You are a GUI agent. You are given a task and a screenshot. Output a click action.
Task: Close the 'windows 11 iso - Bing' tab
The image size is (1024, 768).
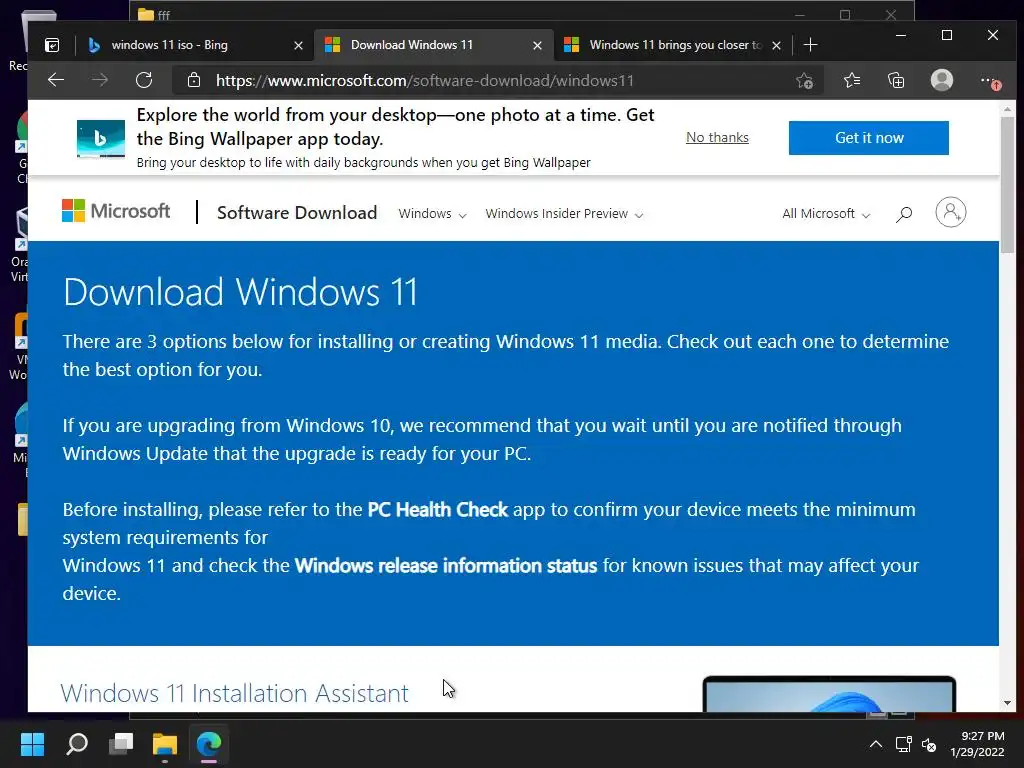(298, 45)
